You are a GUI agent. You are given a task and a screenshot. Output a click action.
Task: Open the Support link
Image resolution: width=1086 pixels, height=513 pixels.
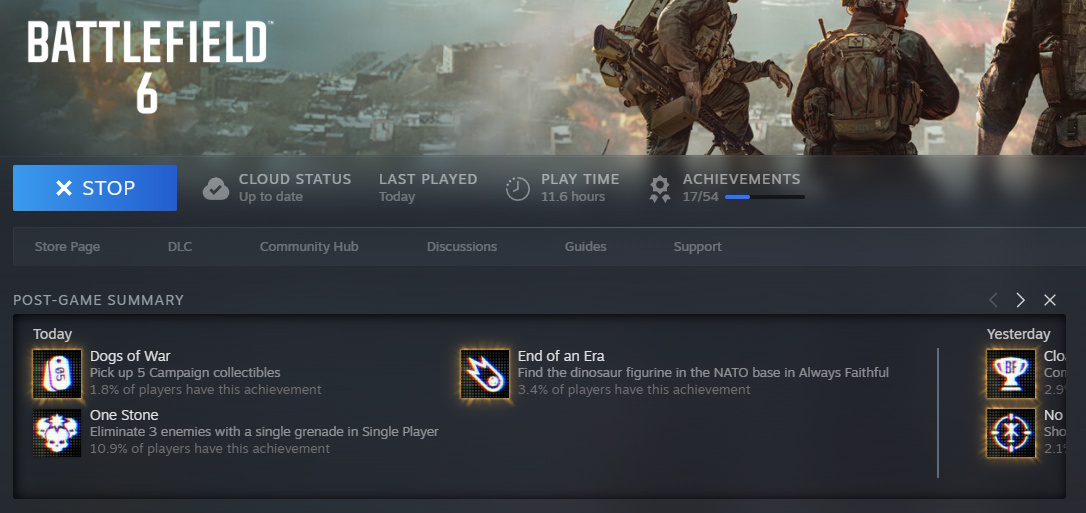[x=697, y=246]
